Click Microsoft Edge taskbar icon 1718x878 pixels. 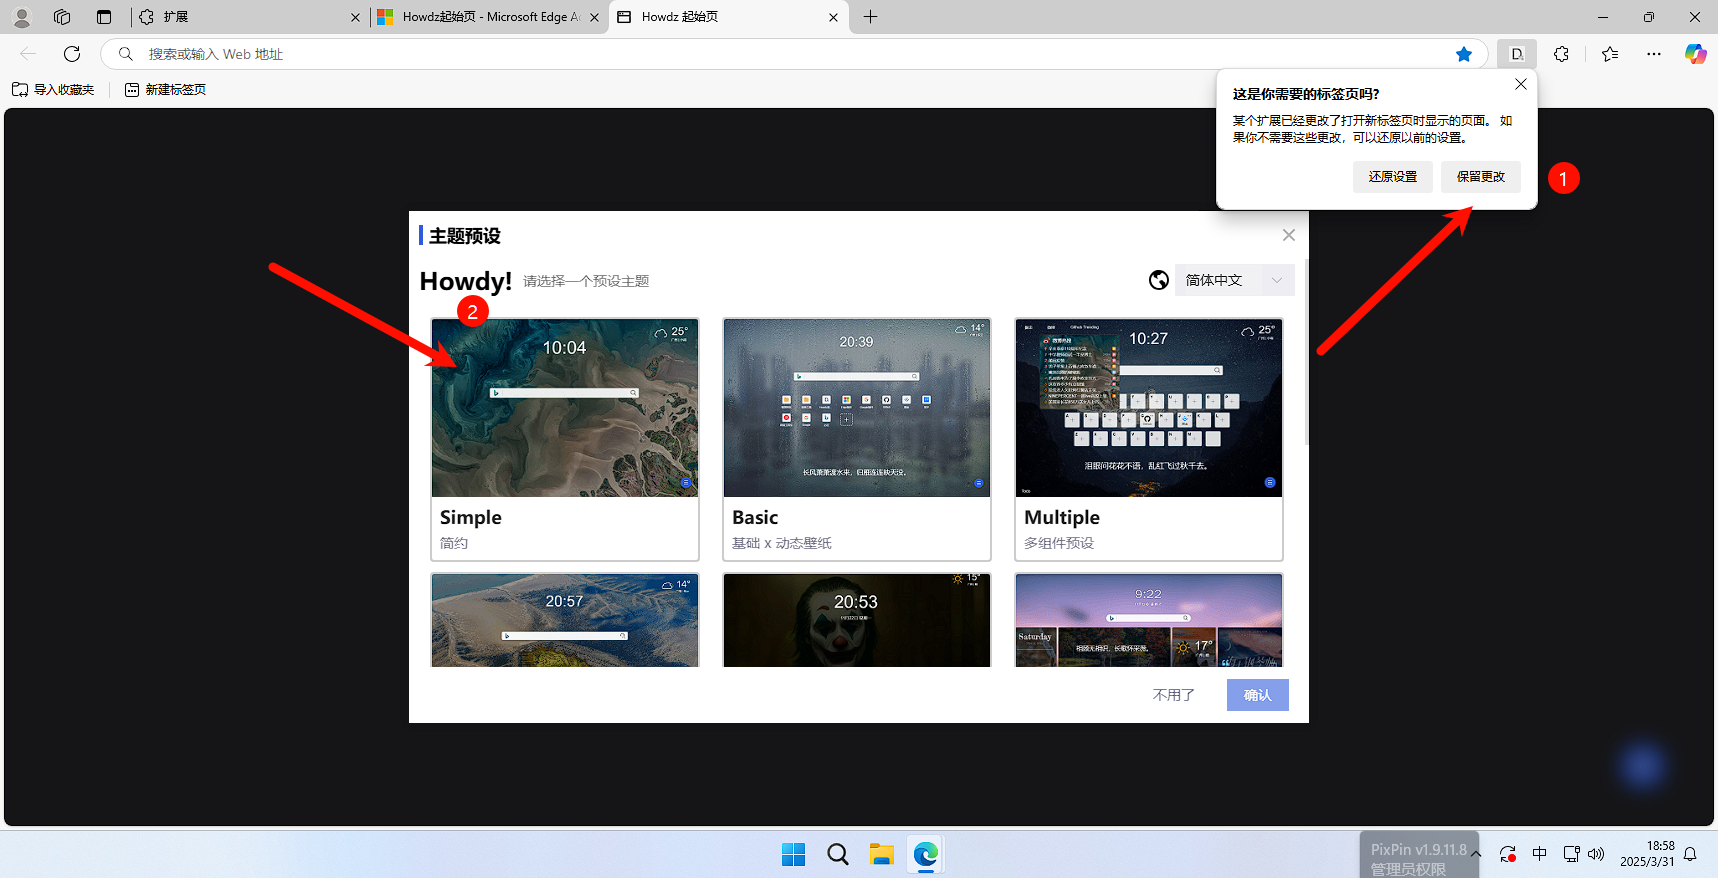point(926,854)
